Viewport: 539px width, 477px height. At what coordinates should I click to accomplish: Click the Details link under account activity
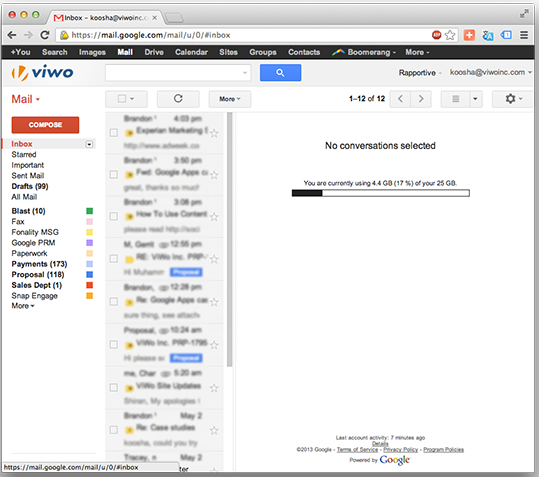coord(380,444)
